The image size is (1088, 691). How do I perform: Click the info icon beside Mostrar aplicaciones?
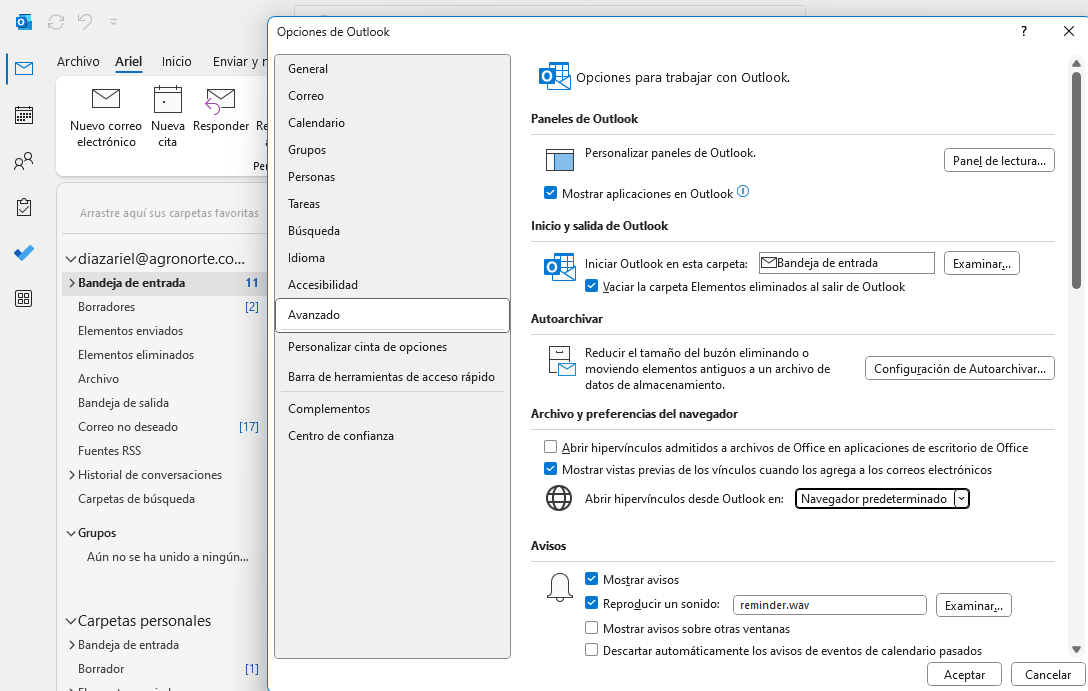742,191
